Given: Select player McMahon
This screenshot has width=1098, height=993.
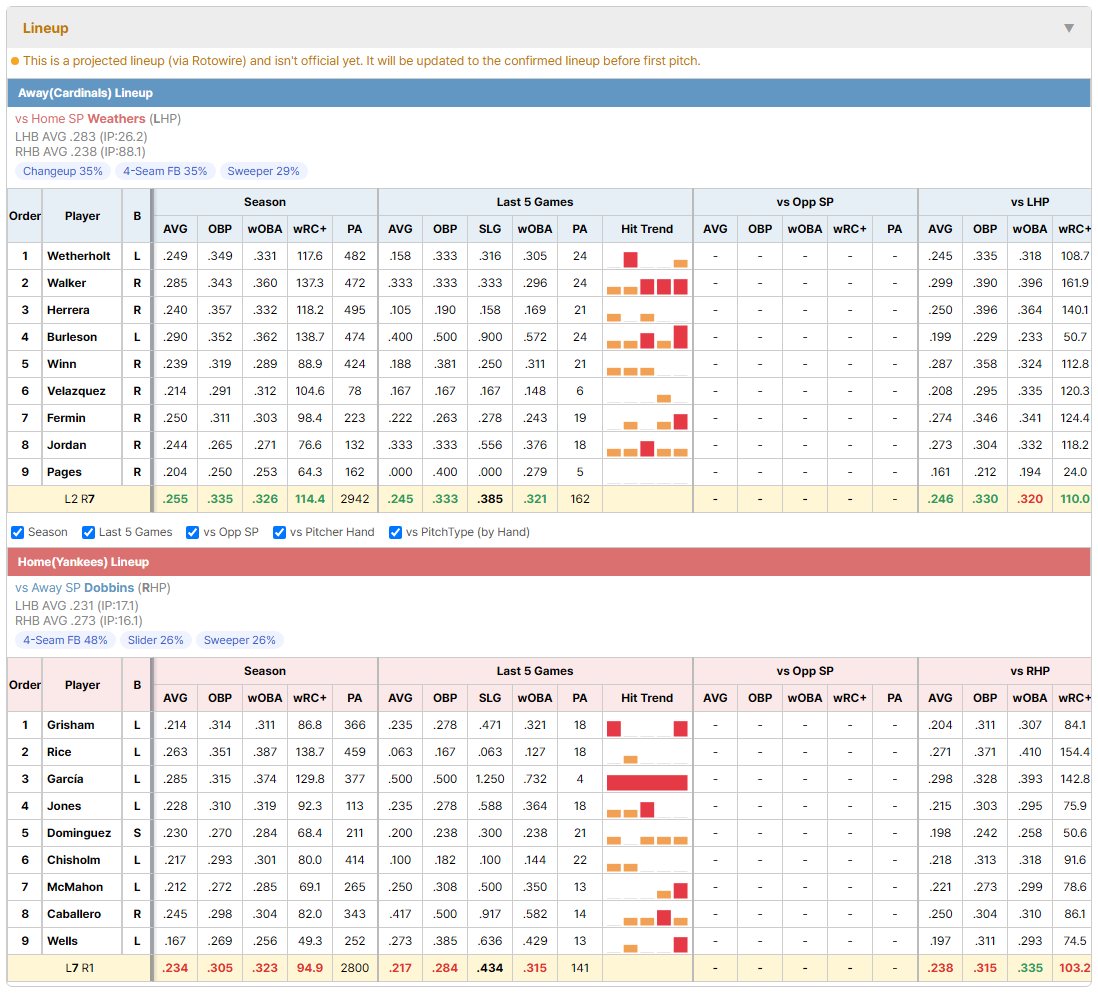Looking at the screenshot, I should click(75, 887).
